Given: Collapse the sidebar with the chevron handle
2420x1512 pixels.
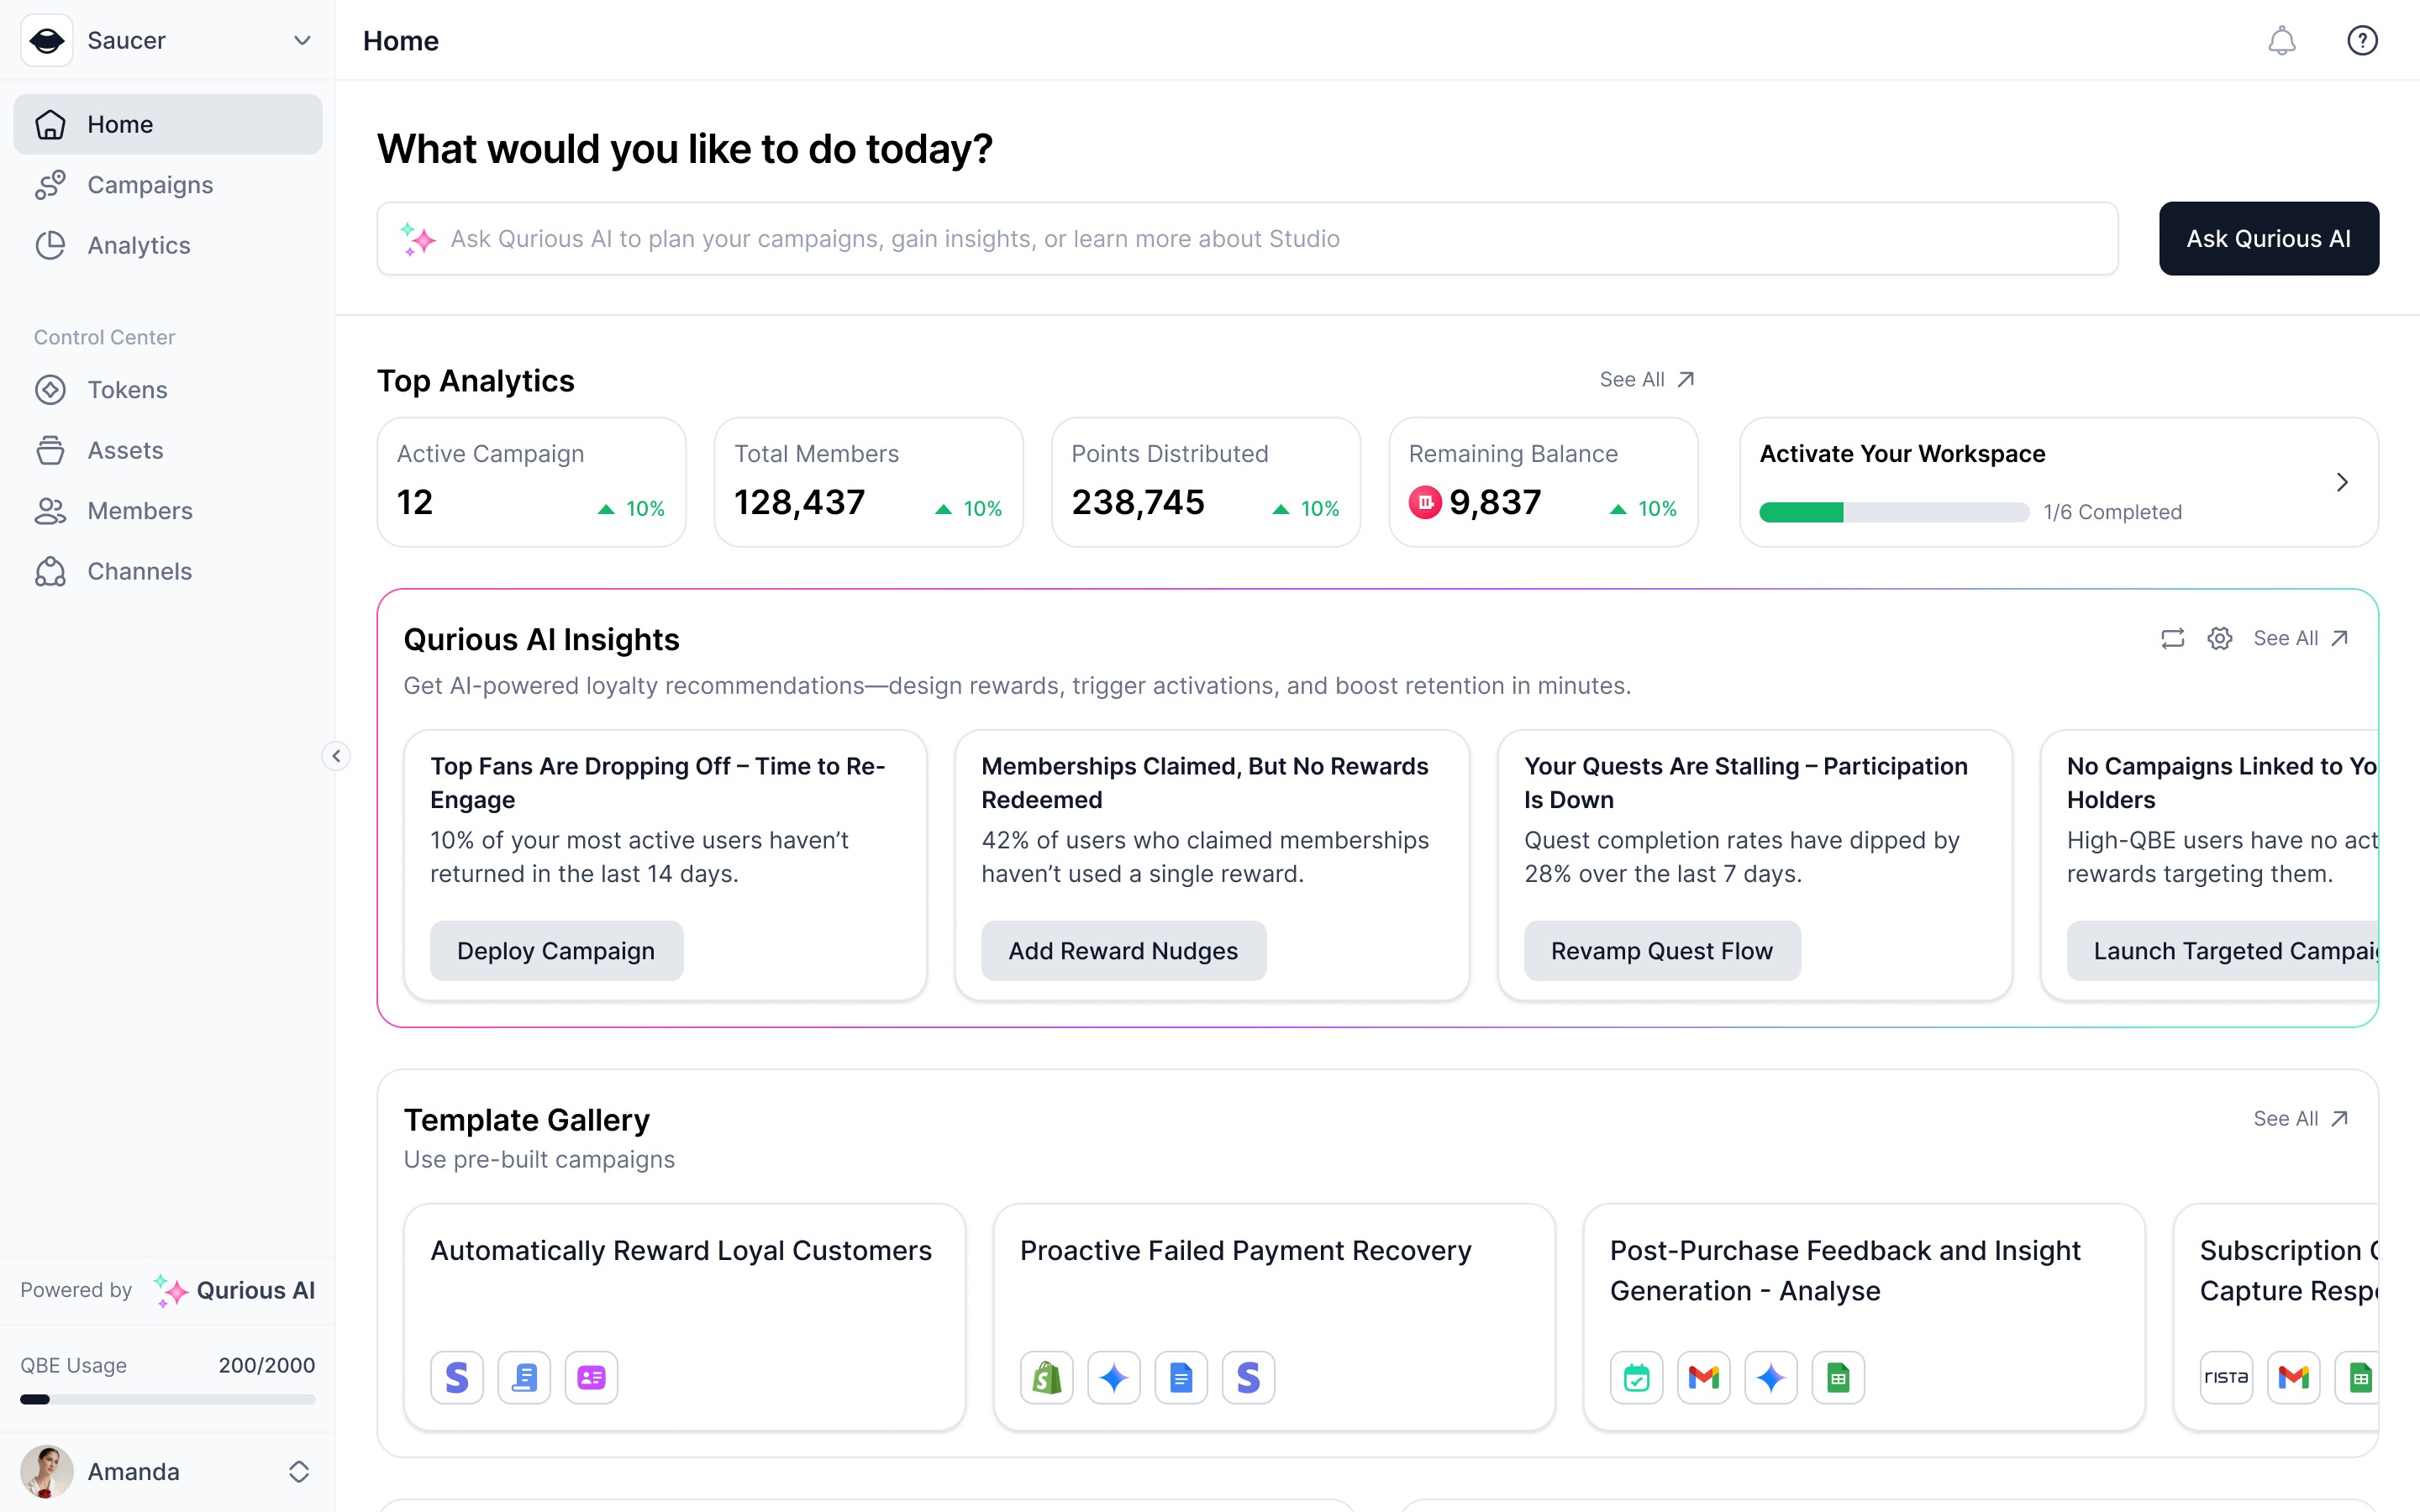Looking at the screenshot, I should (336, 756).
